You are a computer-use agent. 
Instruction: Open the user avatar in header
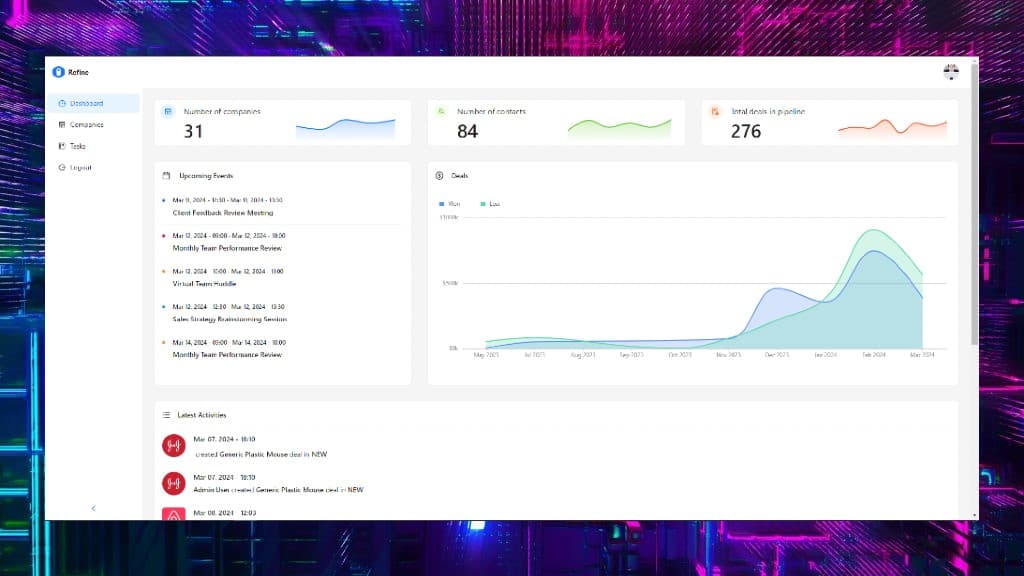tap(951, 72)
